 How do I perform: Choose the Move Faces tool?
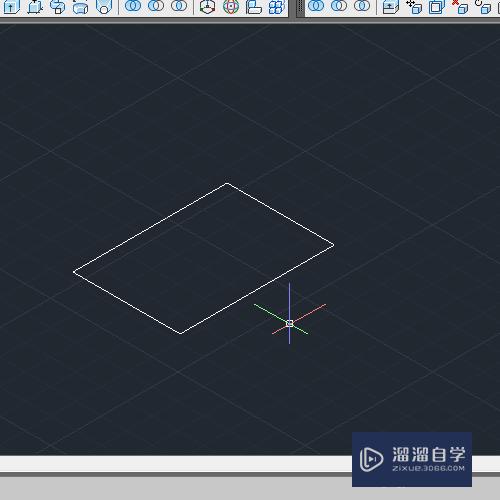[x=414, y=7]
